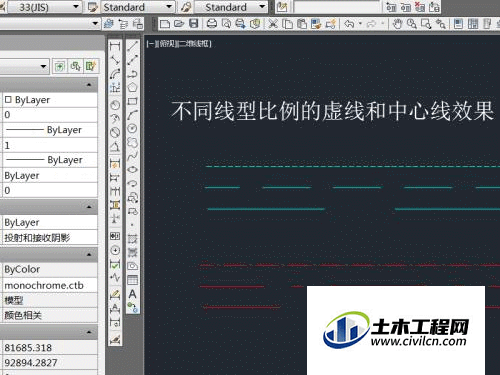Click the monochrome.ctb property row
Screen dimensions: 500x375
coord(50,285)
